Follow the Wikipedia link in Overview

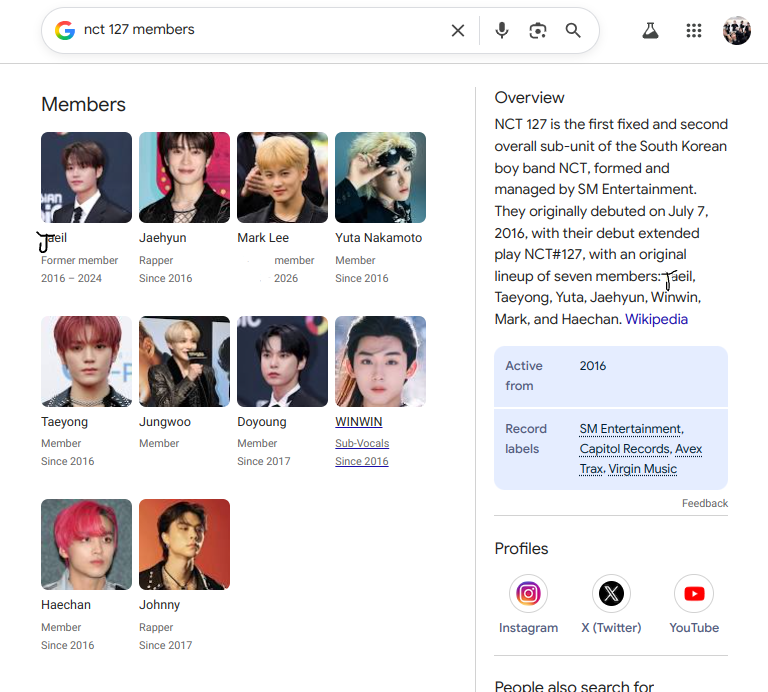(x=656, y=319)
